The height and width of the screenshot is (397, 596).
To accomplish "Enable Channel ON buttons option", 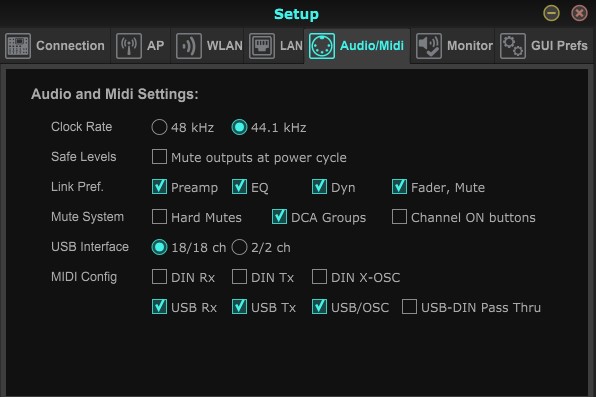I will click(399, 217).
